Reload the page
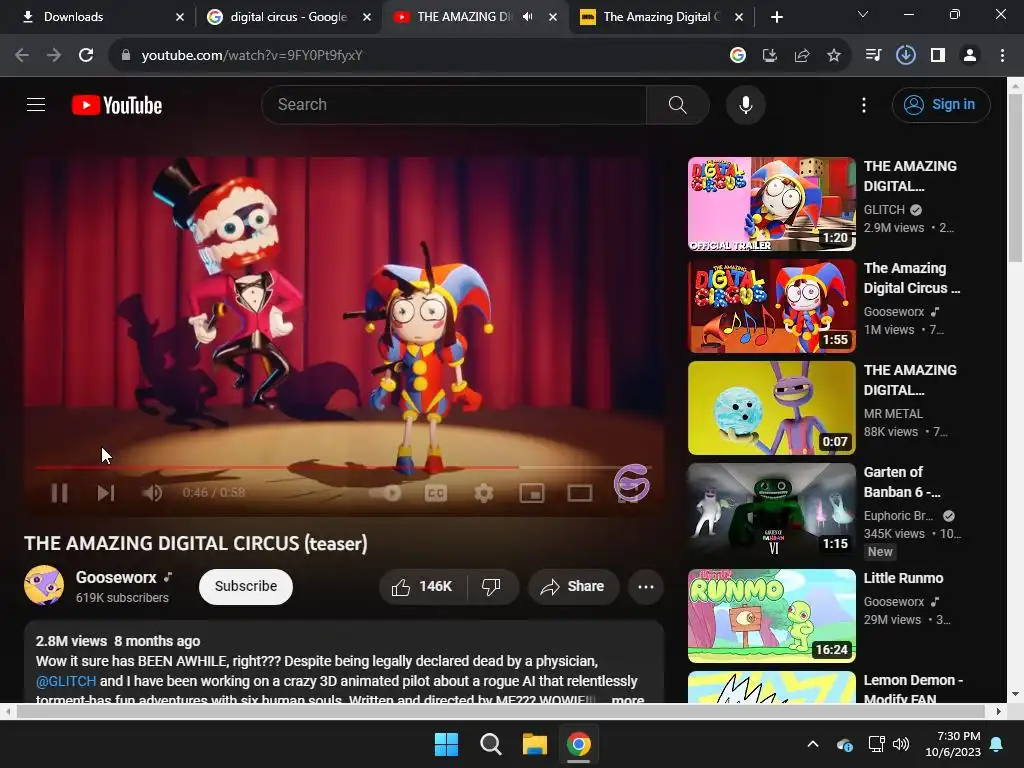Viewport: 1024px width, 768px height. (86, 55)
